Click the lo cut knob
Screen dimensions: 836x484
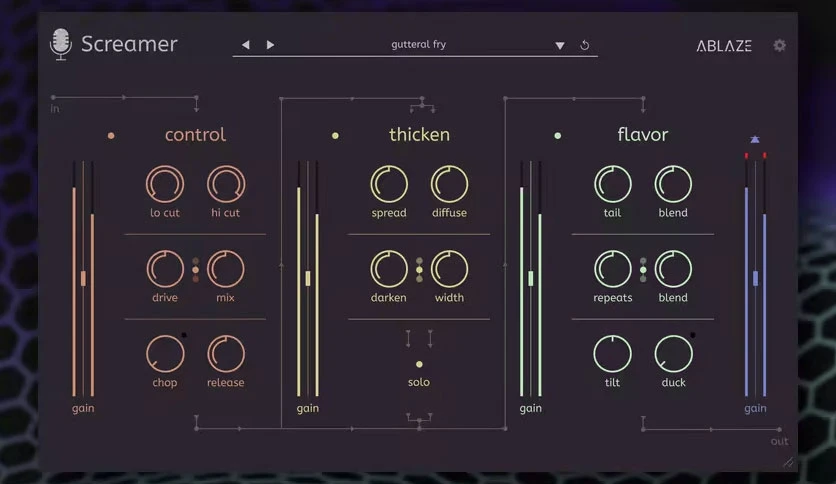[x=165, y=184]
